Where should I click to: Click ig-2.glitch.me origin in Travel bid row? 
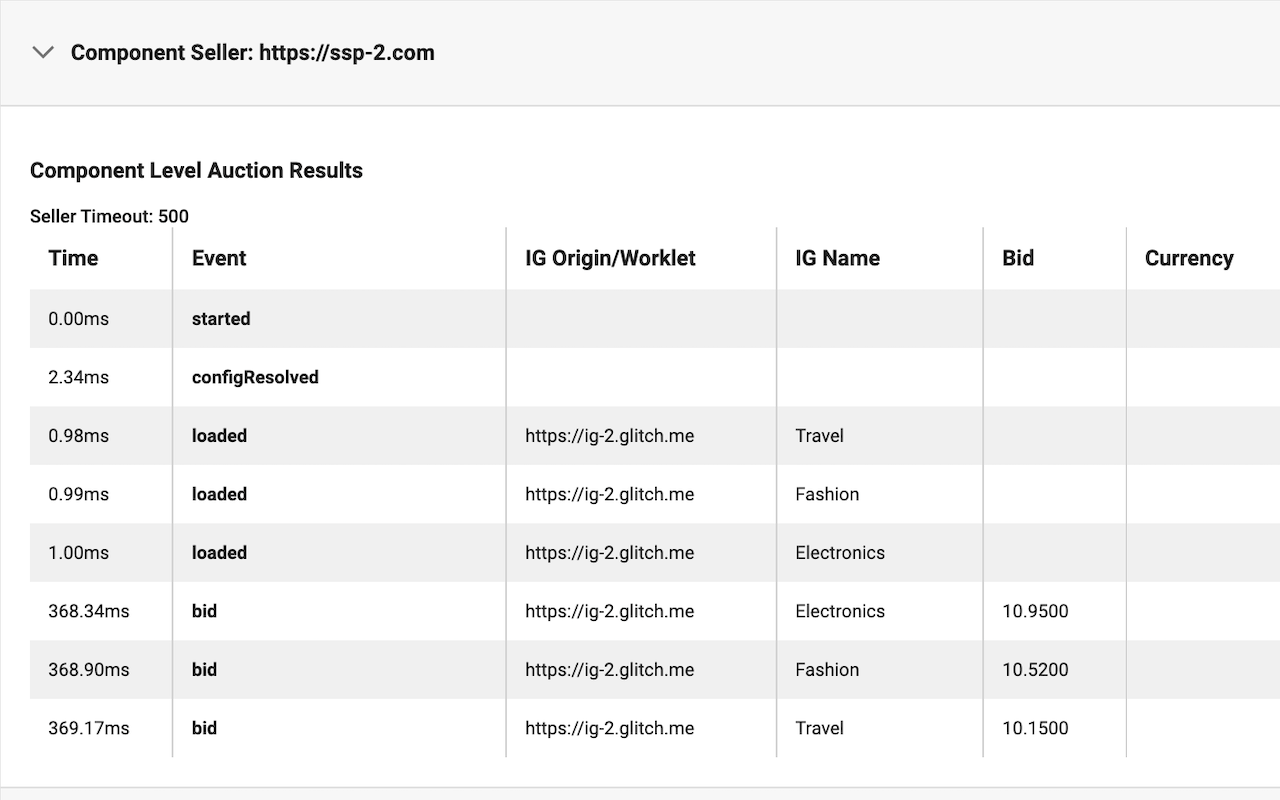(x=609, y=728)
